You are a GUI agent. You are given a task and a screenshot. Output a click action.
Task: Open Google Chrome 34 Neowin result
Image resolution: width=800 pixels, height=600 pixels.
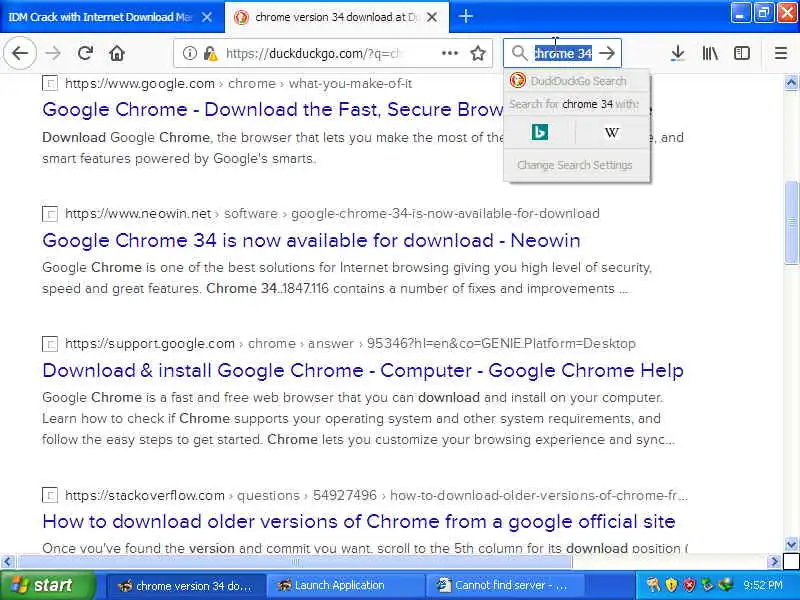click(x=311, y=240)
